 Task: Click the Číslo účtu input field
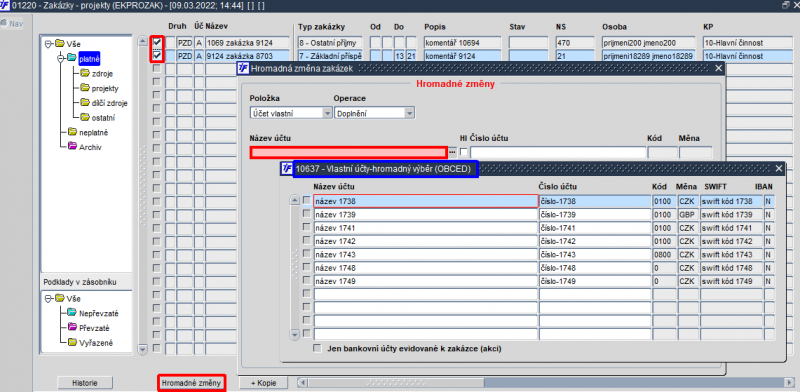click(x=558, y=152)
